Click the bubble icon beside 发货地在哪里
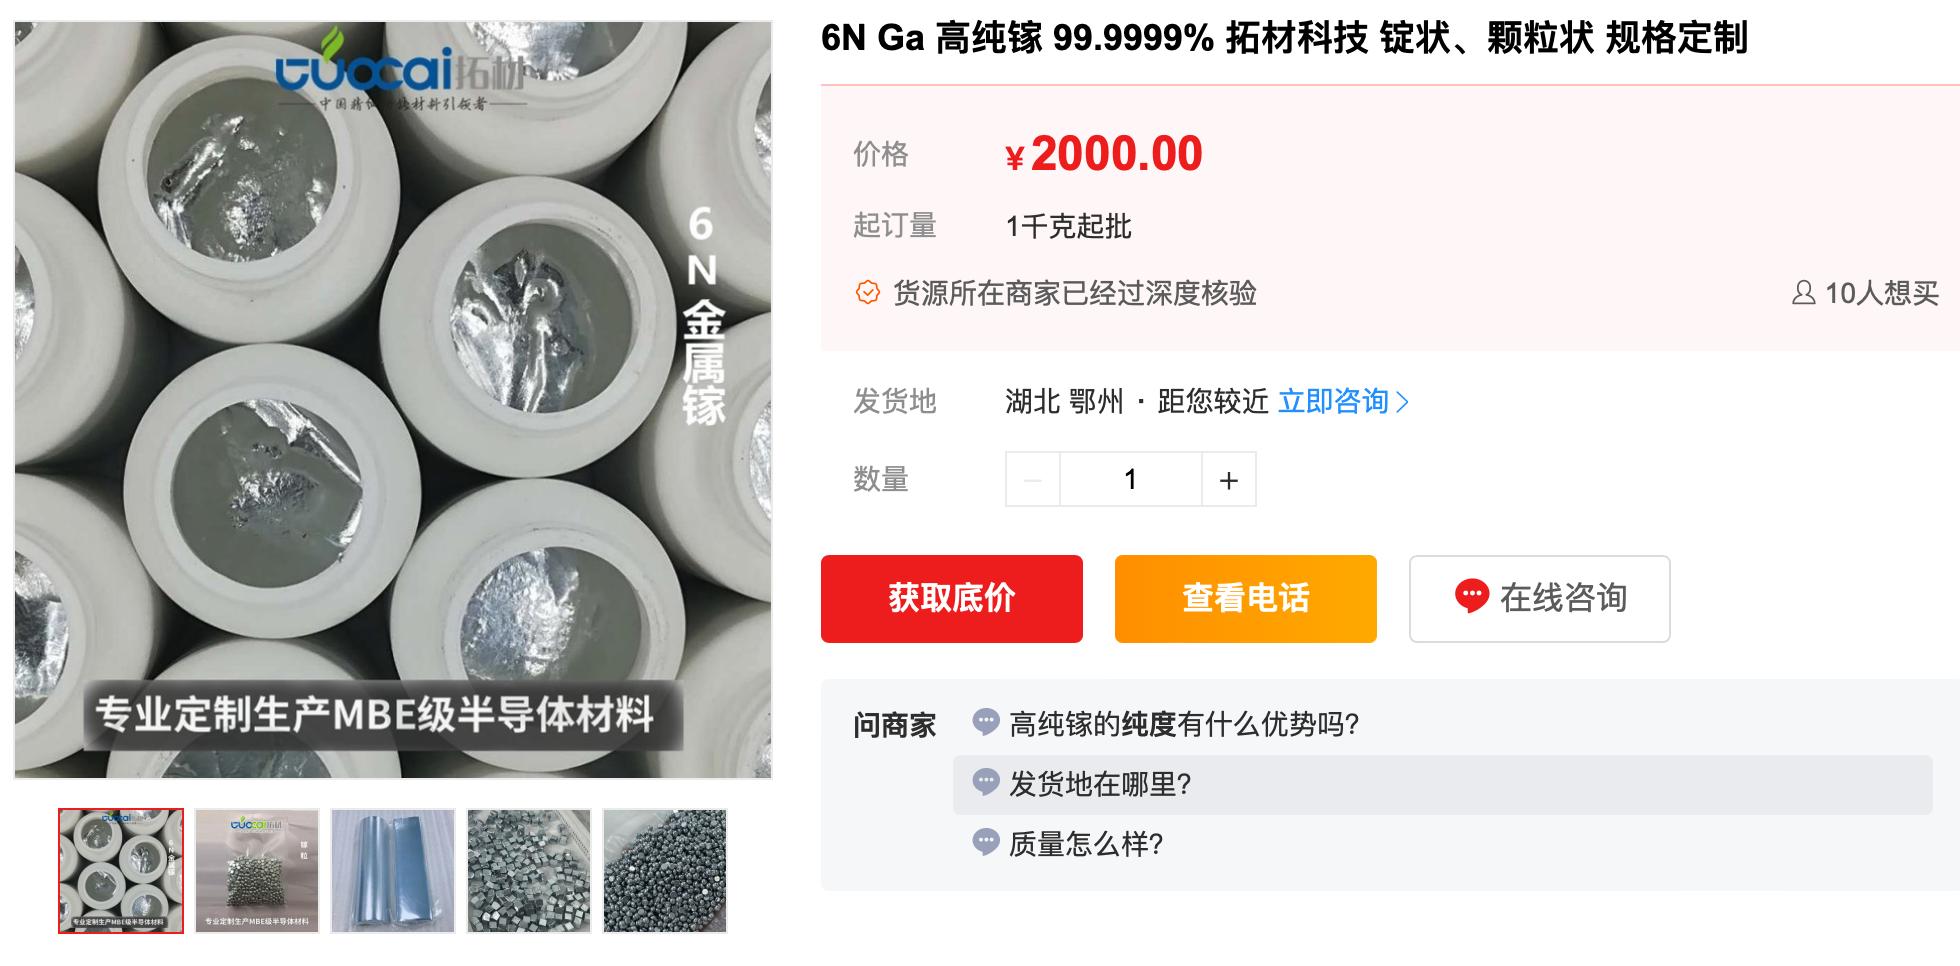 tap(986, 782)
